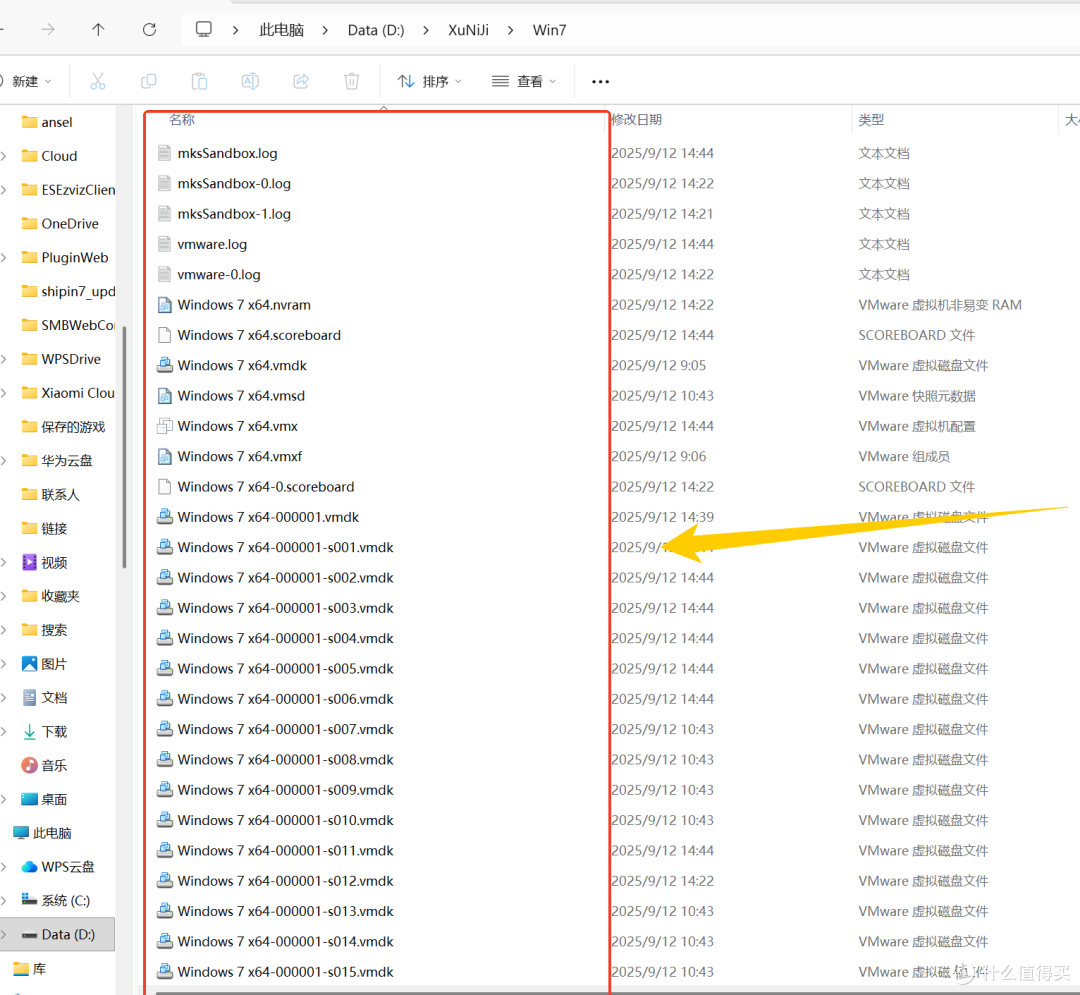Select file mksSandbox-0.log

[234, 183]
